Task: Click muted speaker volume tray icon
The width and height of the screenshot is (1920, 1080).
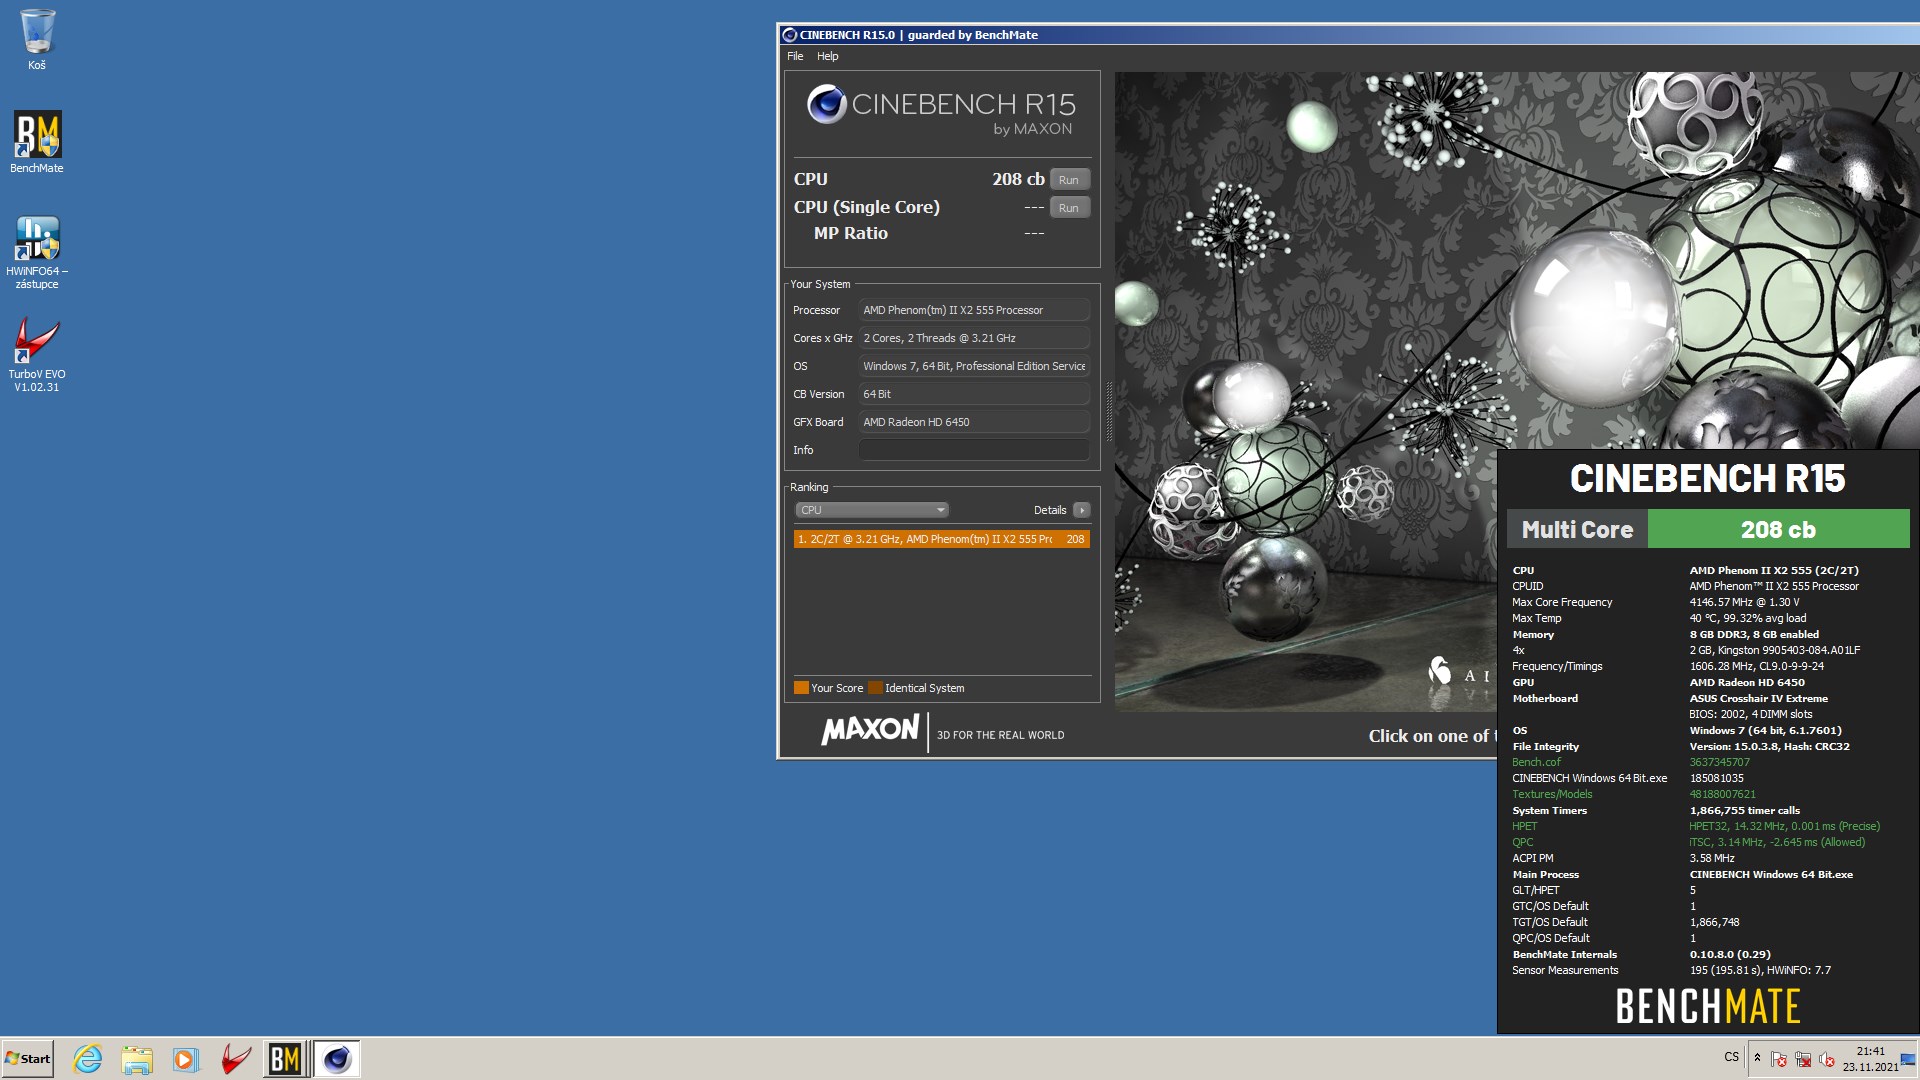Action: (1827, 1059)
